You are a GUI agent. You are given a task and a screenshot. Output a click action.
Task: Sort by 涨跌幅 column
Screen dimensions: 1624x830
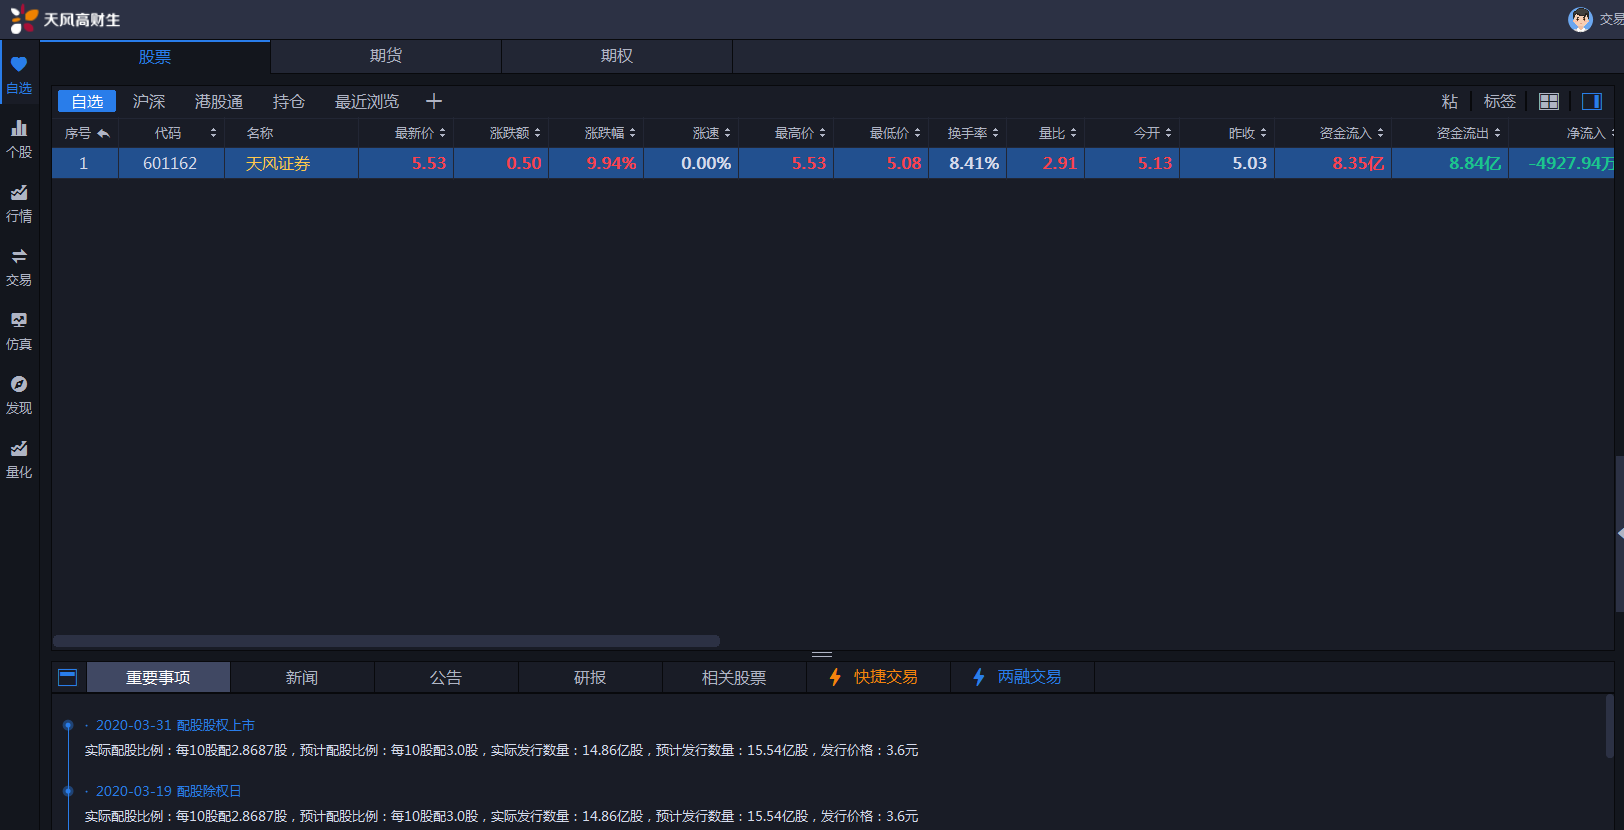click(x=596, y=133)
